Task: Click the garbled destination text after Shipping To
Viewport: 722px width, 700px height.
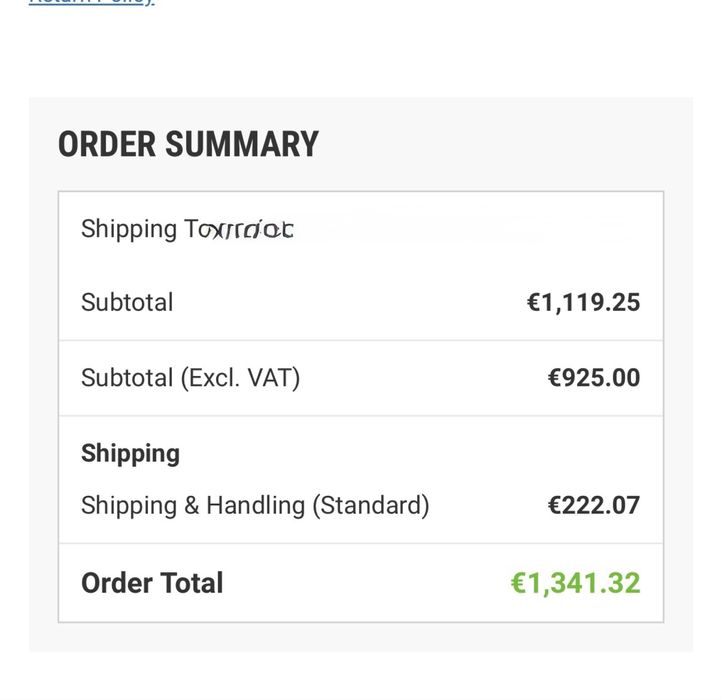Action: tap(250, 230)
